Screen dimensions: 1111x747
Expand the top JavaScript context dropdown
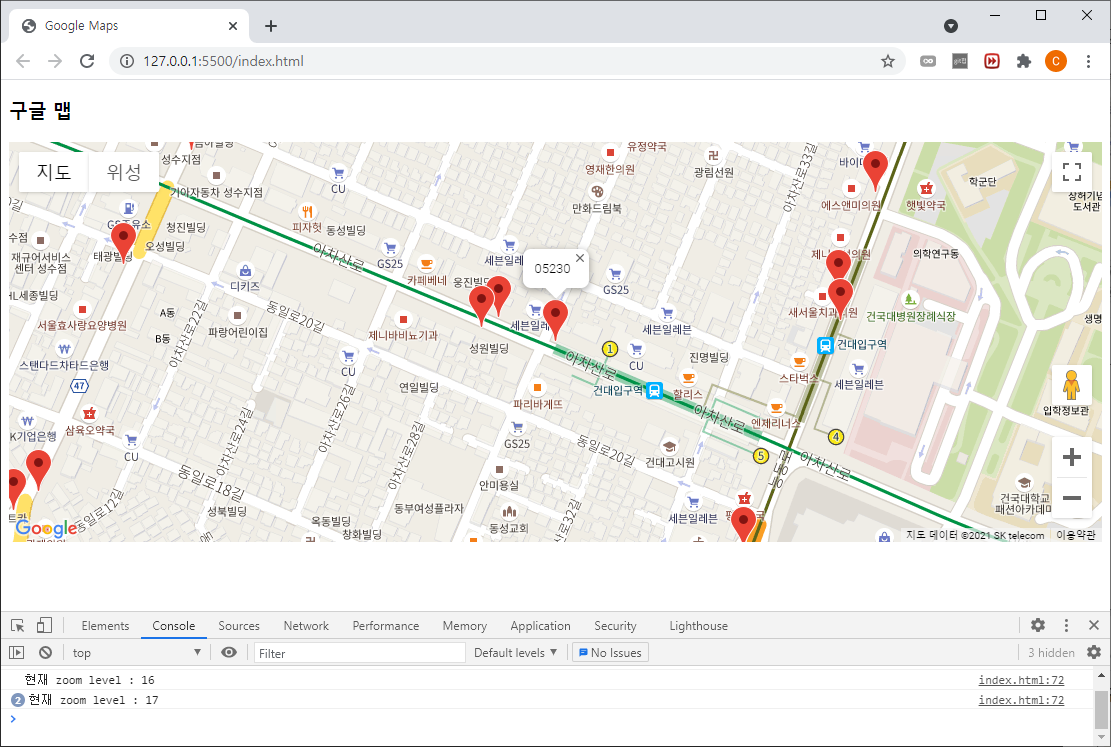(136, 652)
